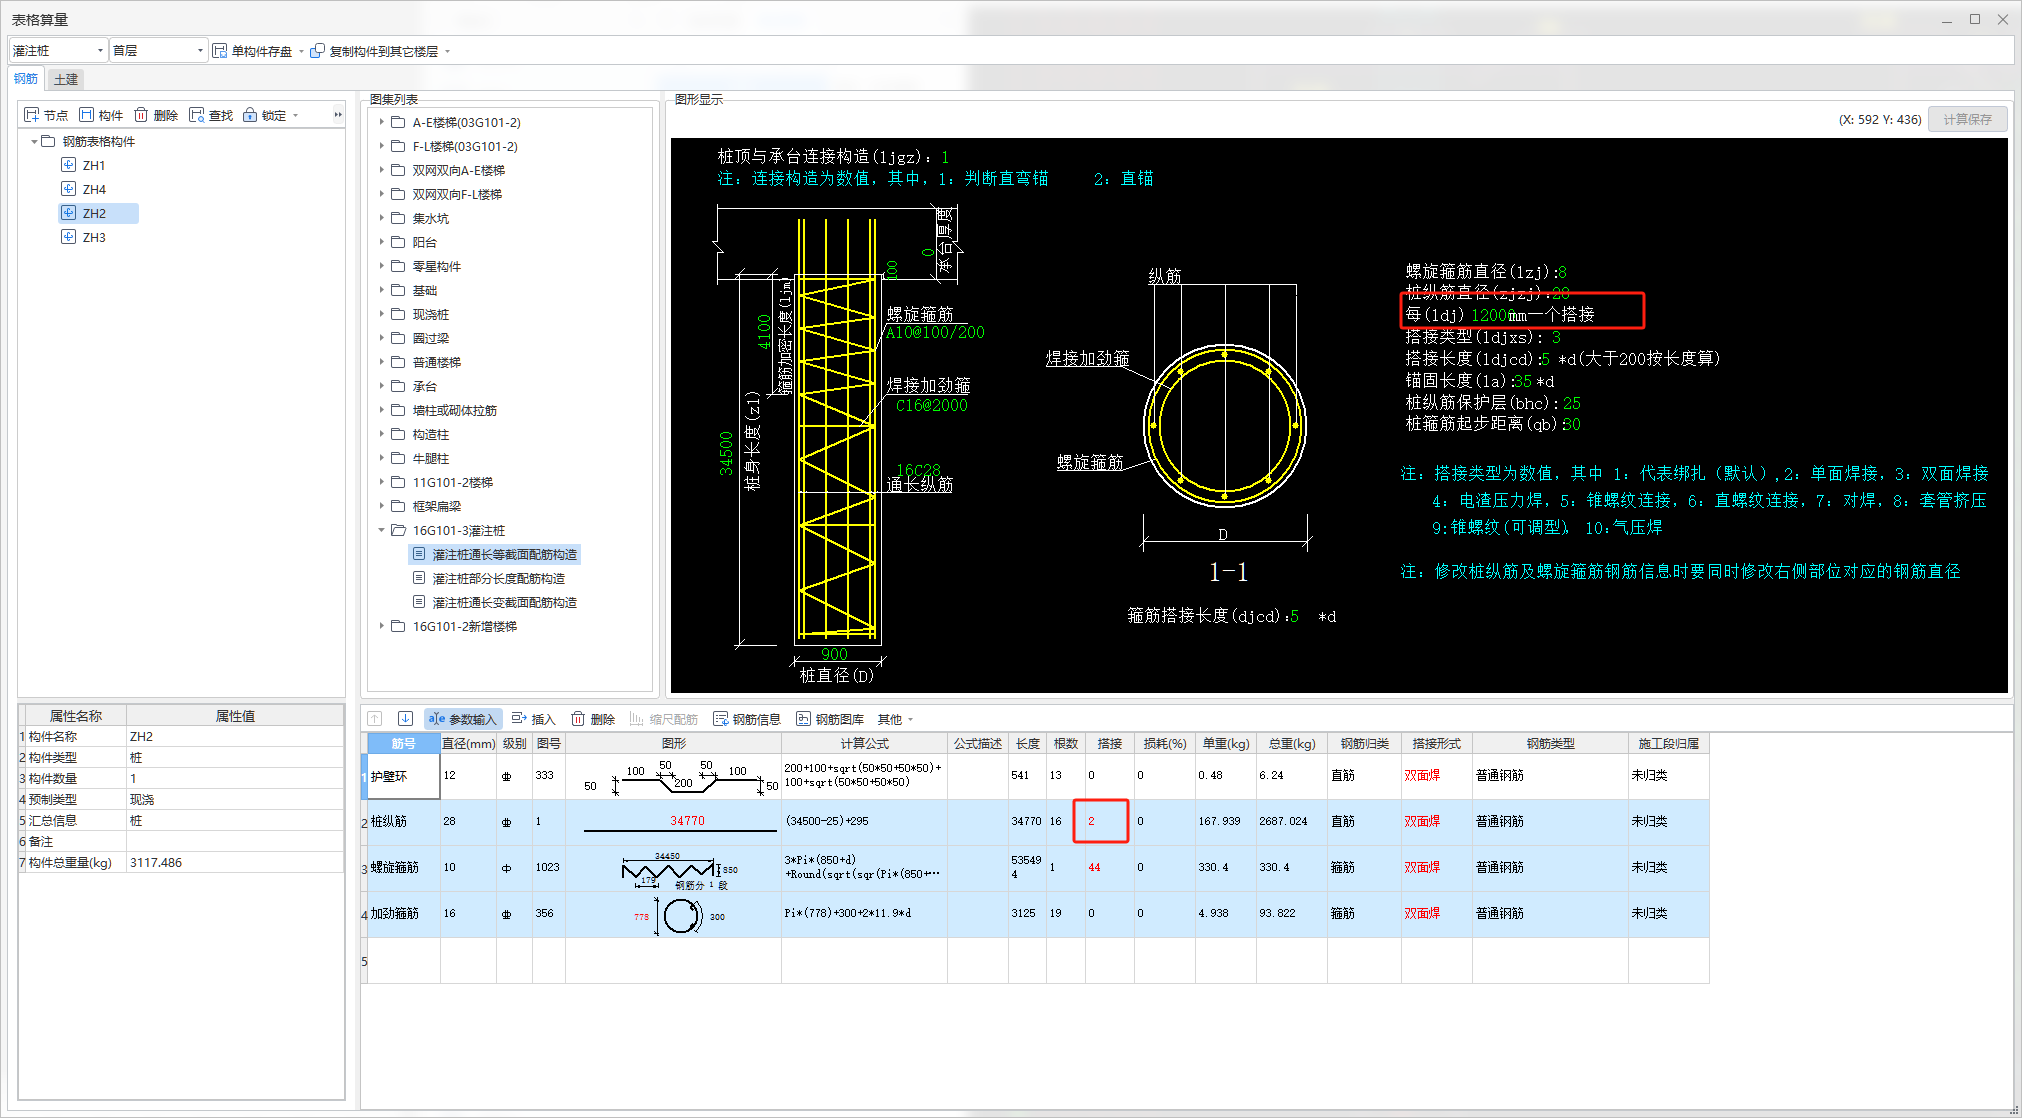Expand the 集水坑 folder
Screen dimensions: 2022x1118
(381, 218)
